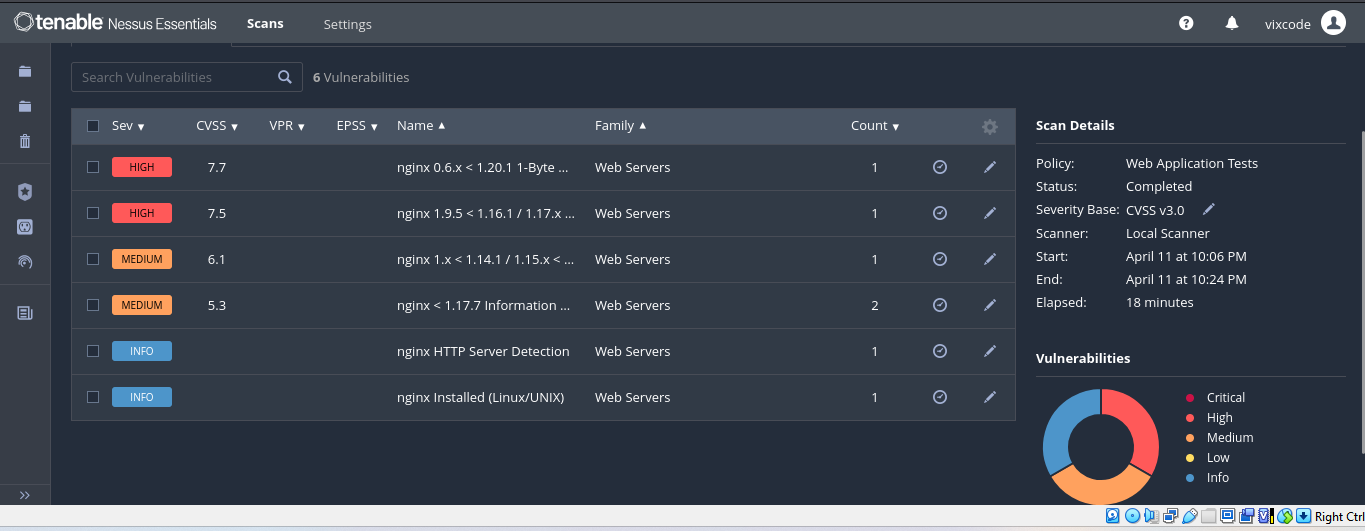This screenshot has height=531, width=1365.
Task: Click the vulnerabilities donut chart
Action: tap(1101, 446)
